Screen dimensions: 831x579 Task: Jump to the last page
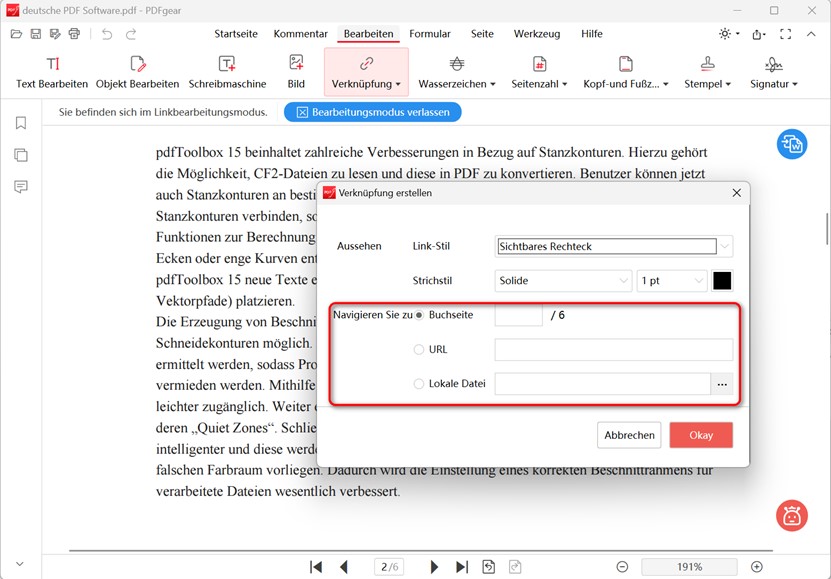coord(462,567)
